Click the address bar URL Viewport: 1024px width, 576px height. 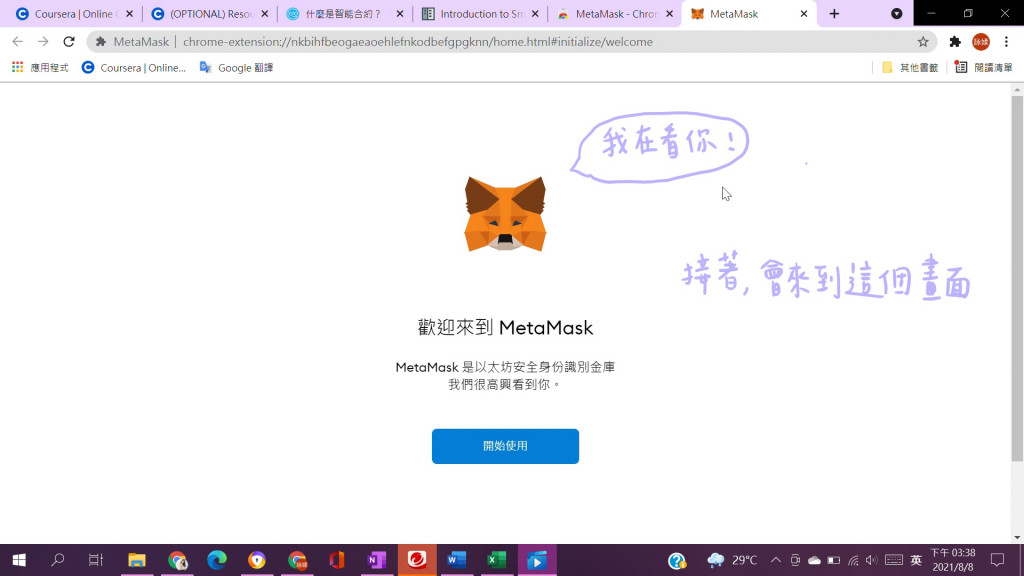(417, 42)
